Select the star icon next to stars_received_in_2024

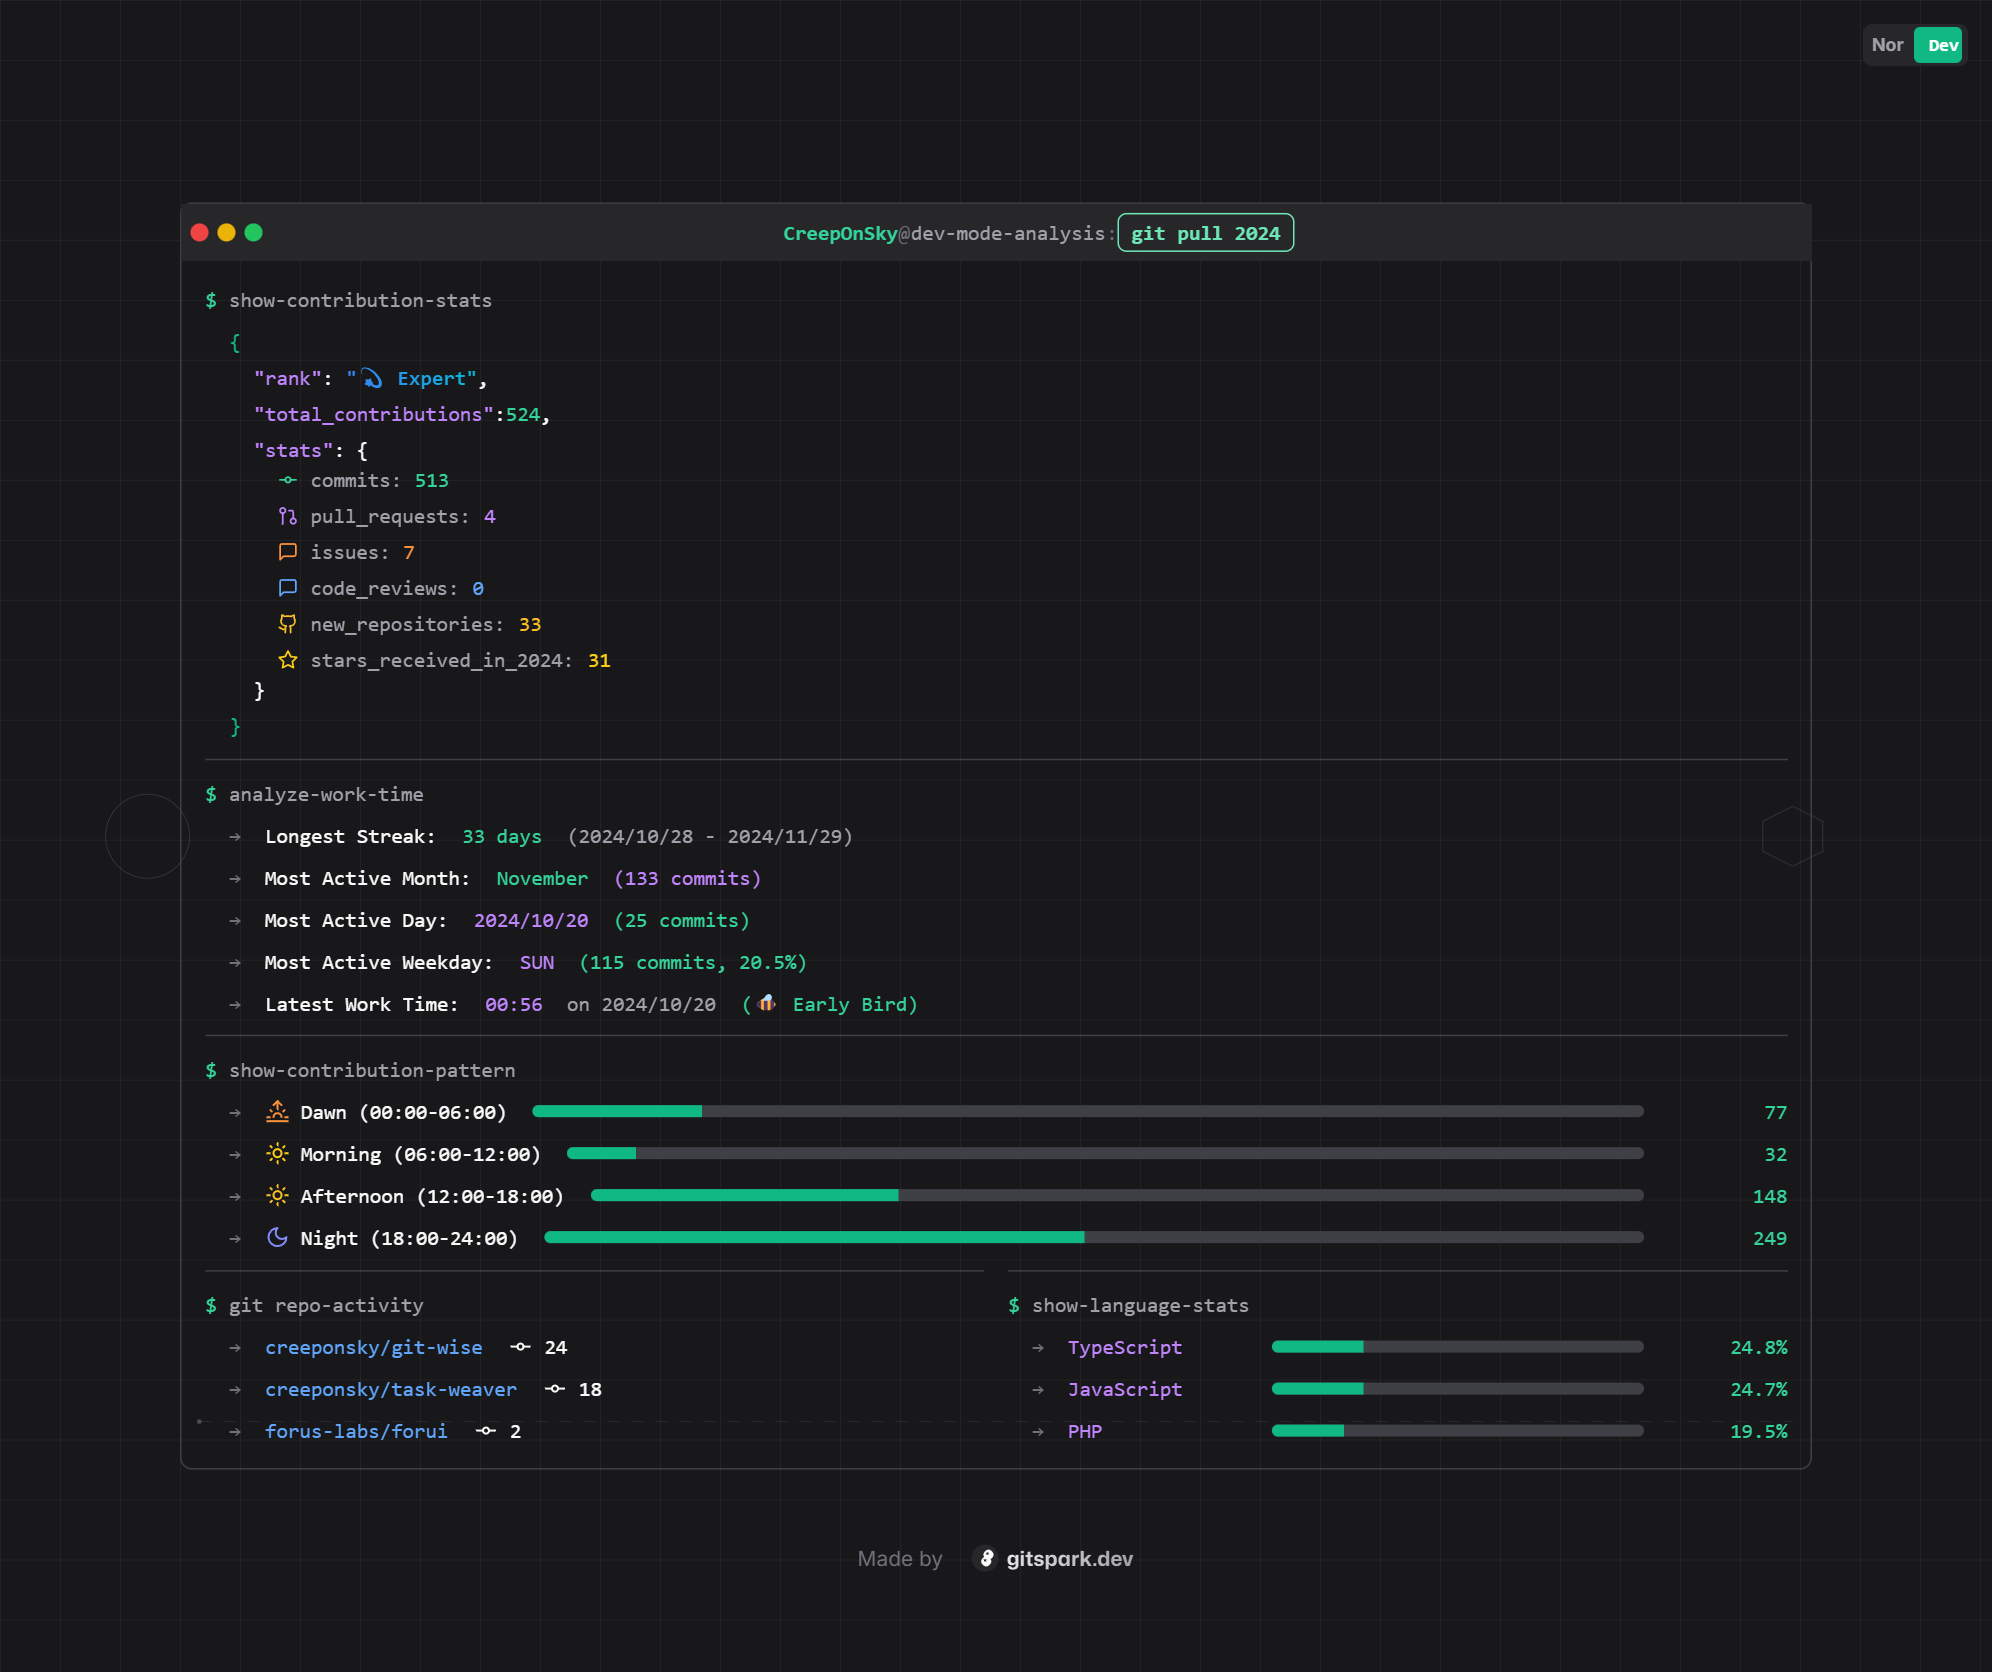pos(288,660)
